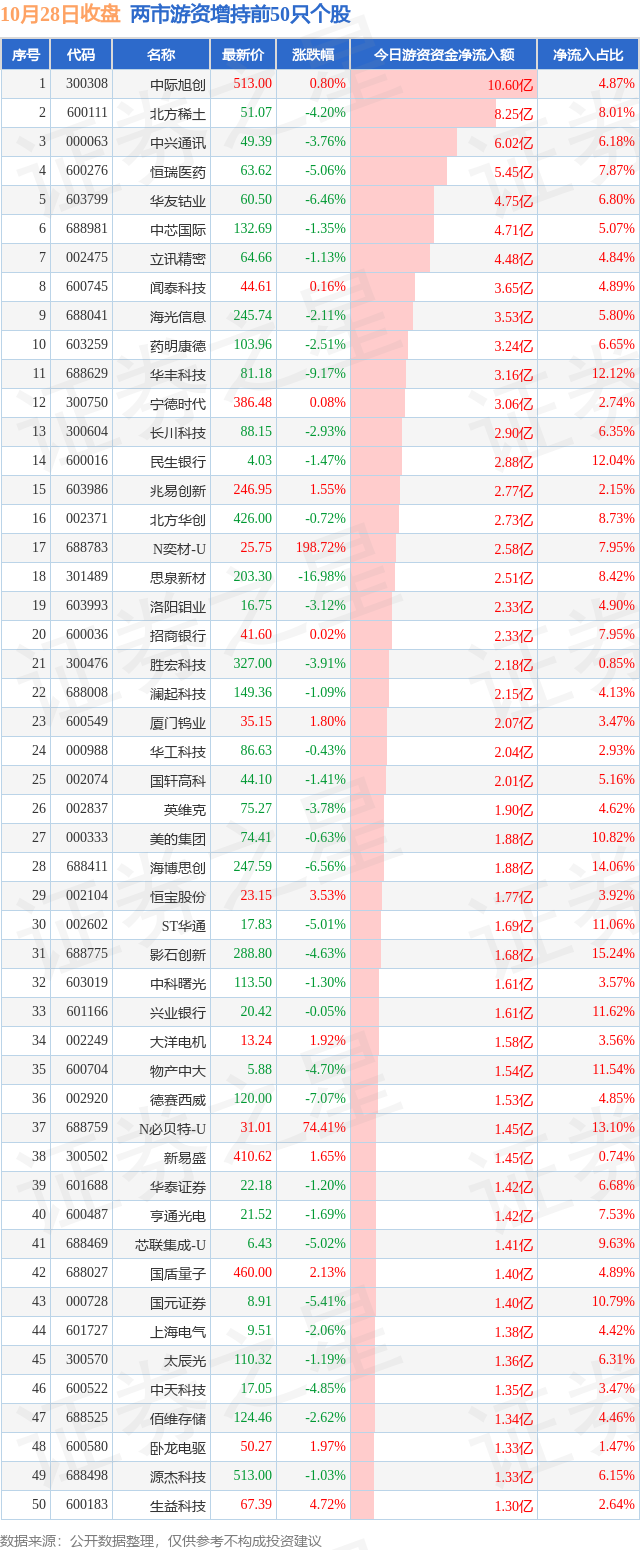Click stock name 卧龙电驱
This screenshot has height=1550, width=640.
point(178,1448)
